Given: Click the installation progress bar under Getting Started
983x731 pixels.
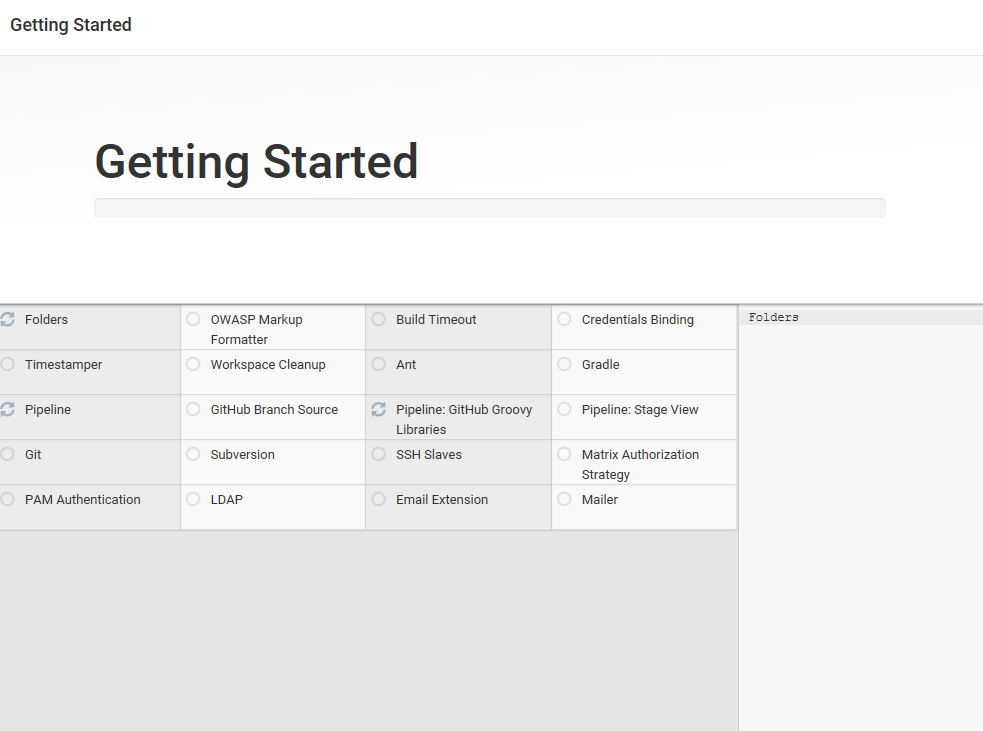Looking at the screenshot, I should [x=490, y=208].
